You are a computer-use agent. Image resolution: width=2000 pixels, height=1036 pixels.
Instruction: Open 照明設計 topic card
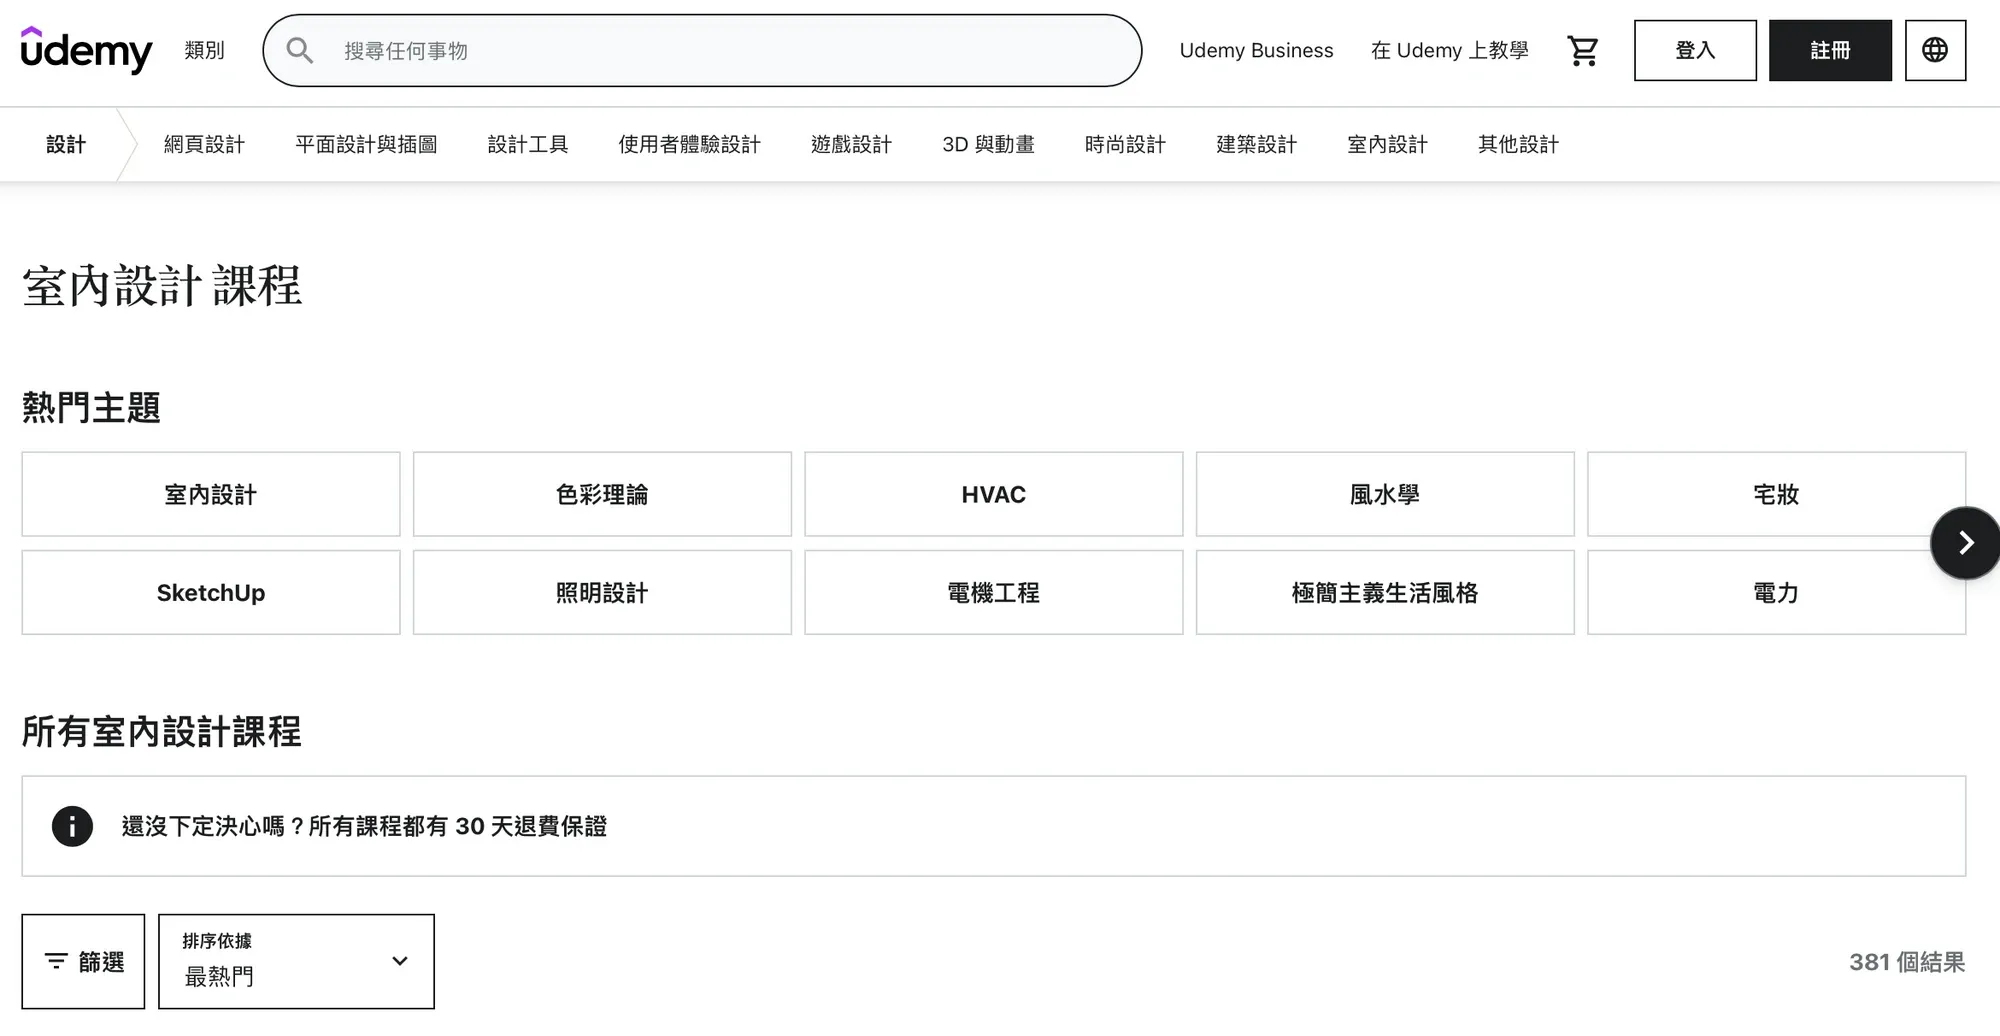pos(602,592)
